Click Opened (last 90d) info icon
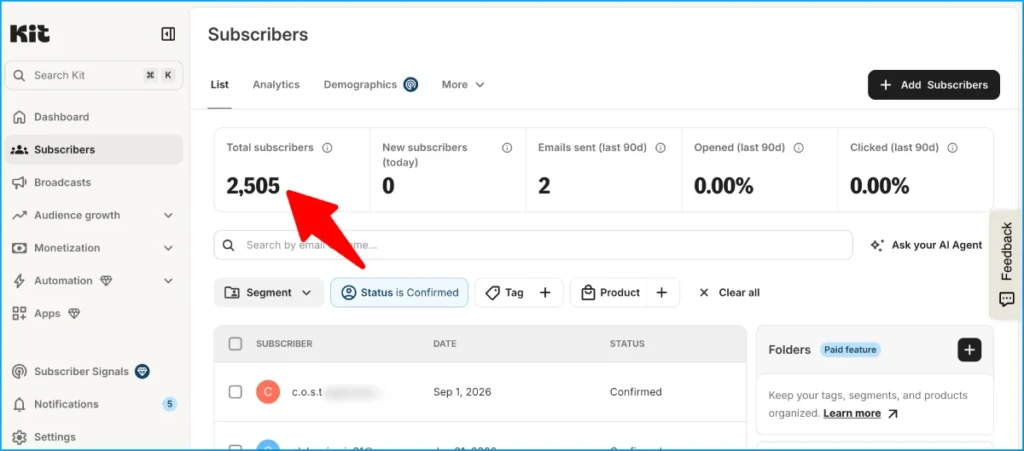Screen dimensions: 1024x451 click(x=798, y=148)
